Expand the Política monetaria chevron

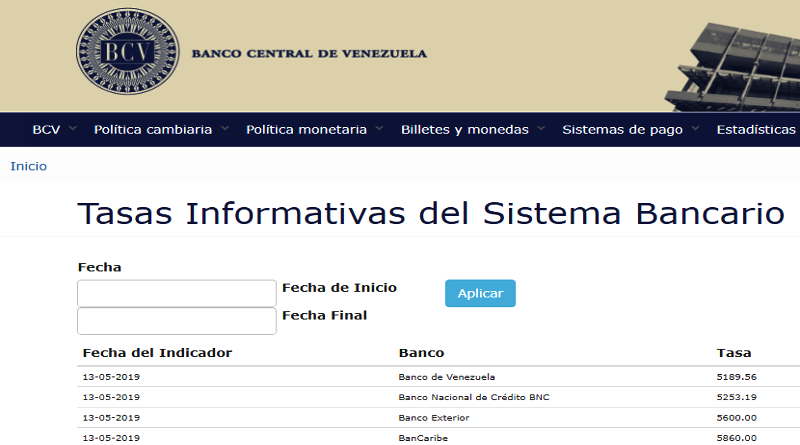coord(379,129)
